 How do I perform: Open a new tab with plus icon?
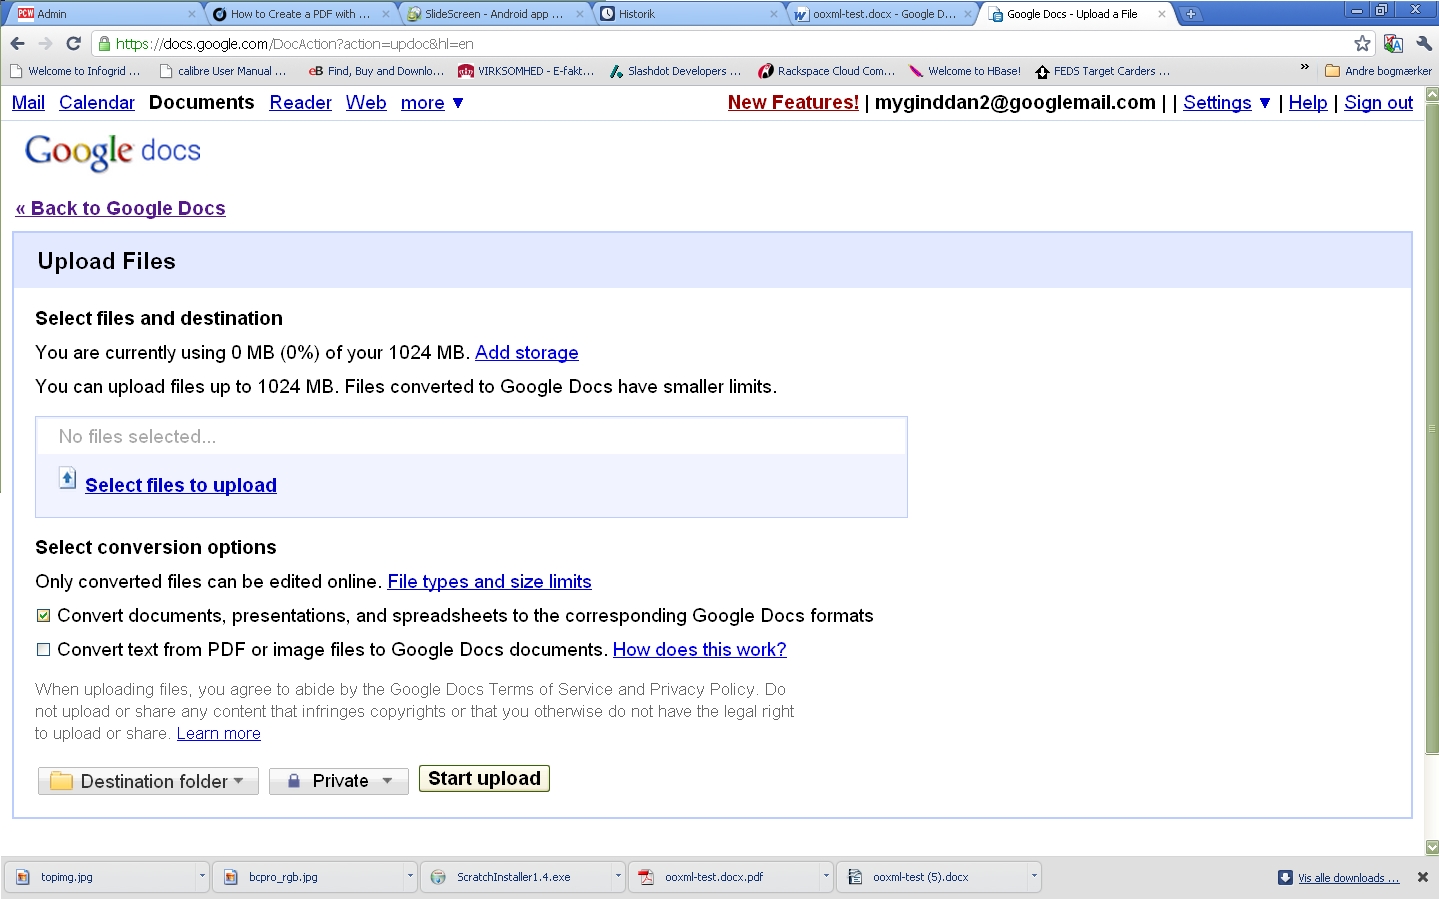(x=1191, y=14)
